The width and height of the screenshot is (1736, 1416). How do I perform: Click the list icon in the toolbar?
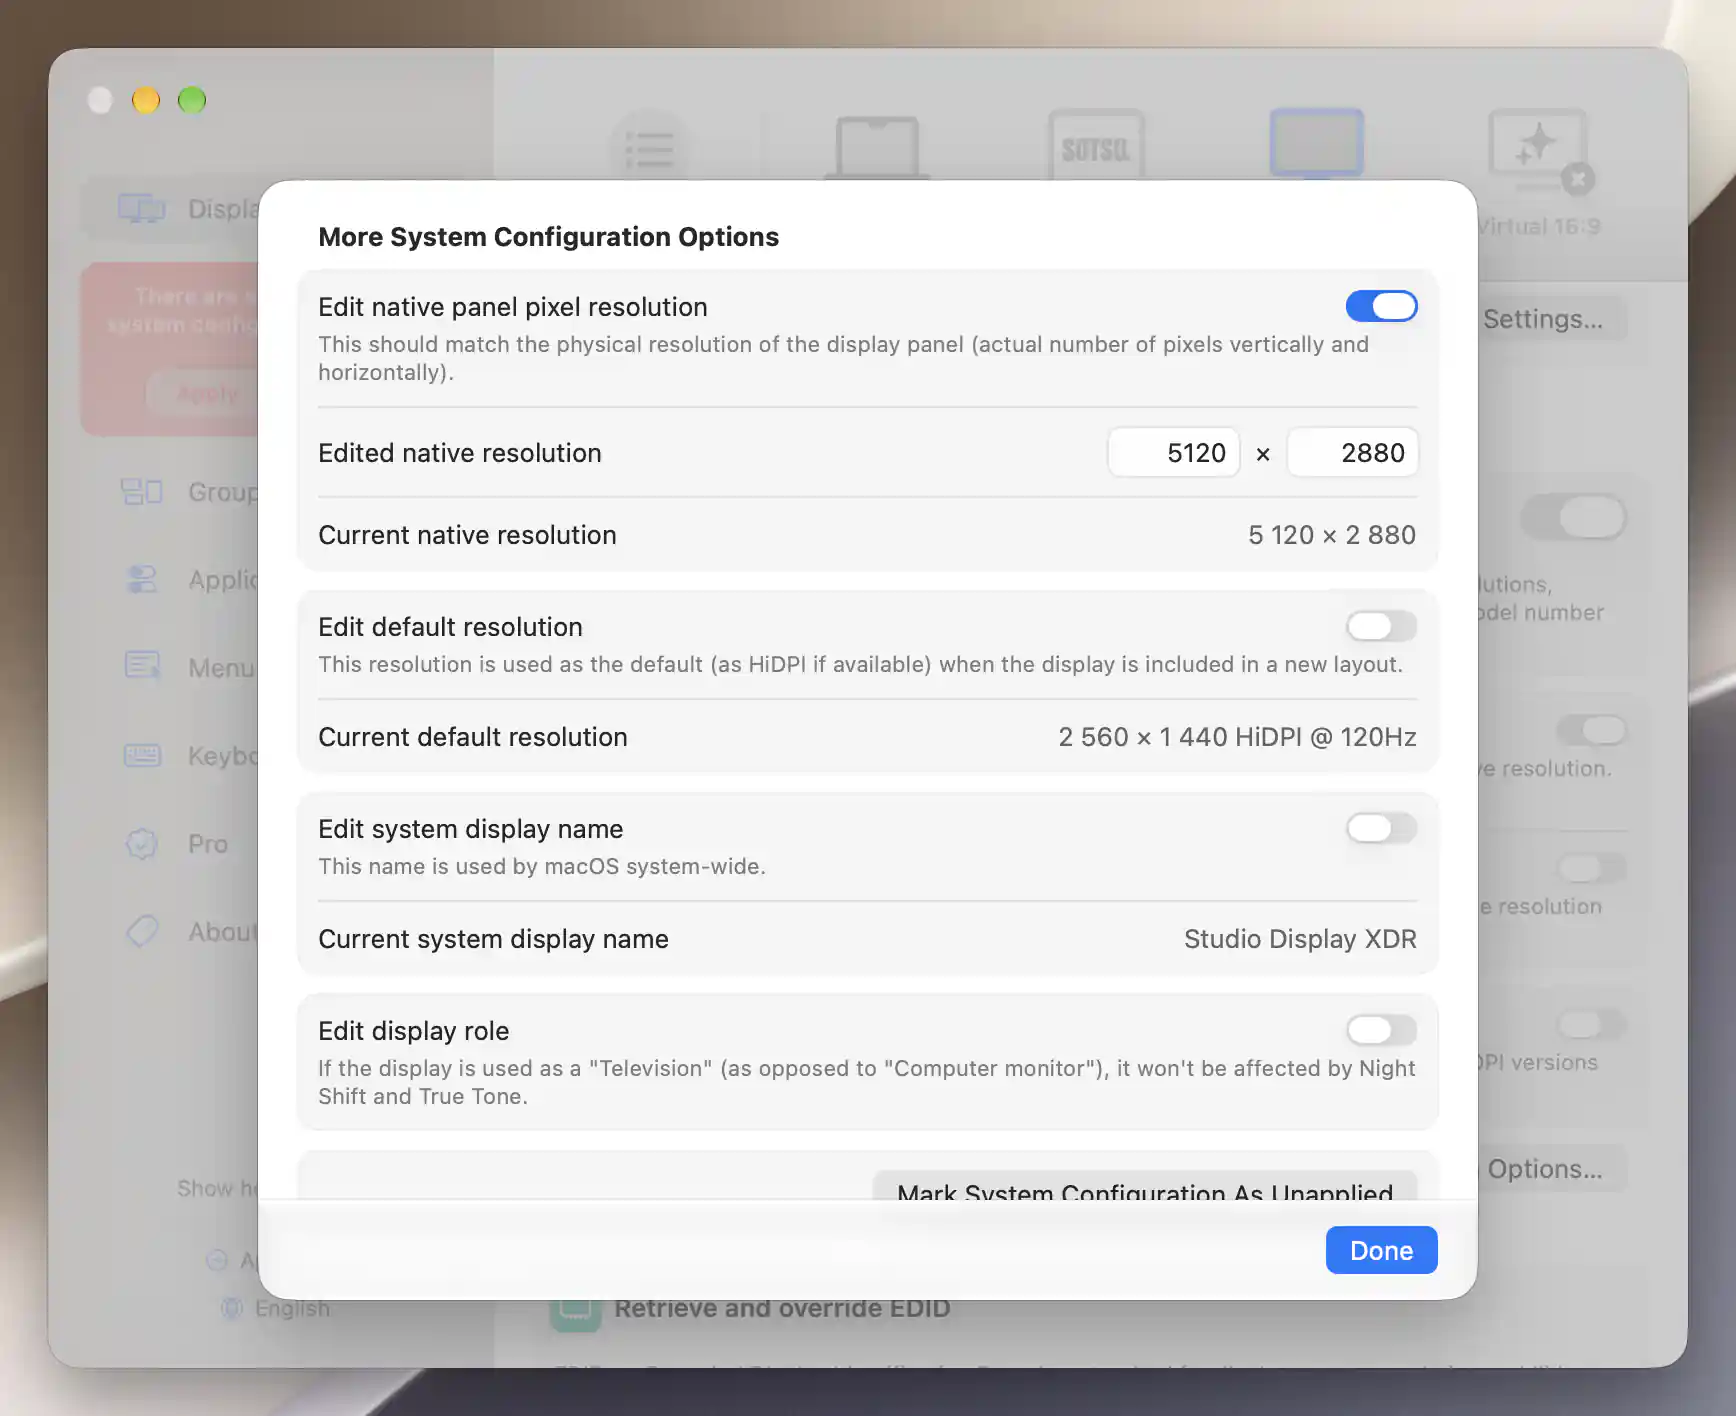pyautogui.click(x=650, y=148)
